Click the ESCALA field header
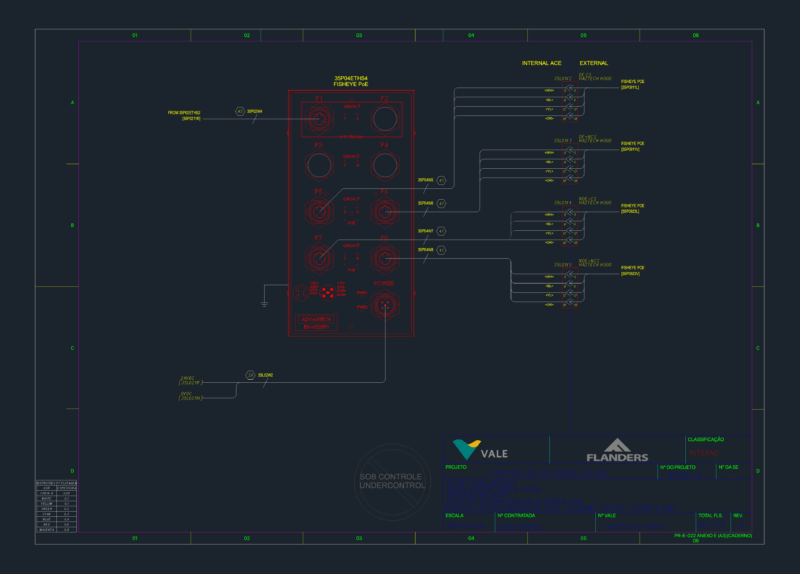 [x=455, y=516]
